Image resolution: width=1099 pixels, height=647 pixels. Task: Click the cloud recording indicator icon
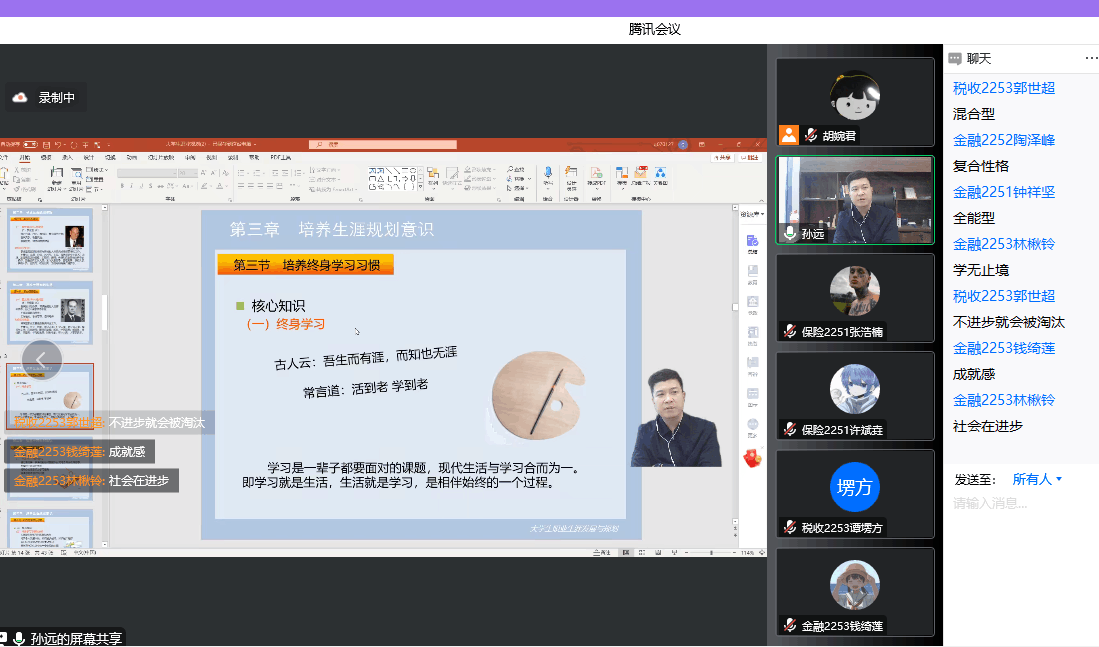20,98
